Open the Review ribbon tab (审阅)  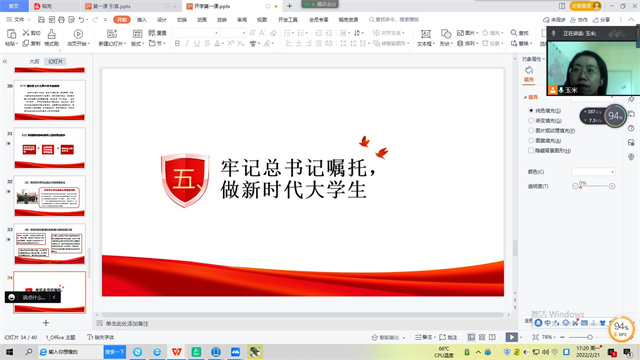(242, 20)
